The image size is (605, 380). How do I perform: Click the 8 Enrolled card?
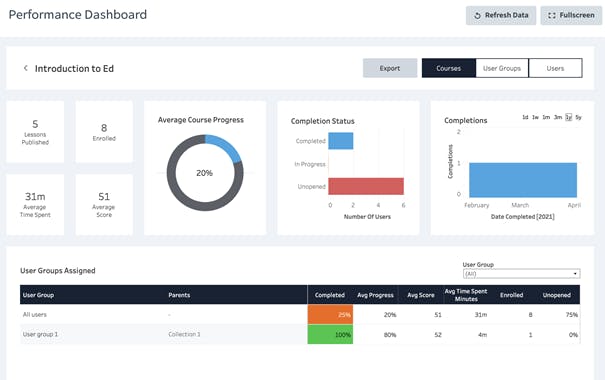104,132
